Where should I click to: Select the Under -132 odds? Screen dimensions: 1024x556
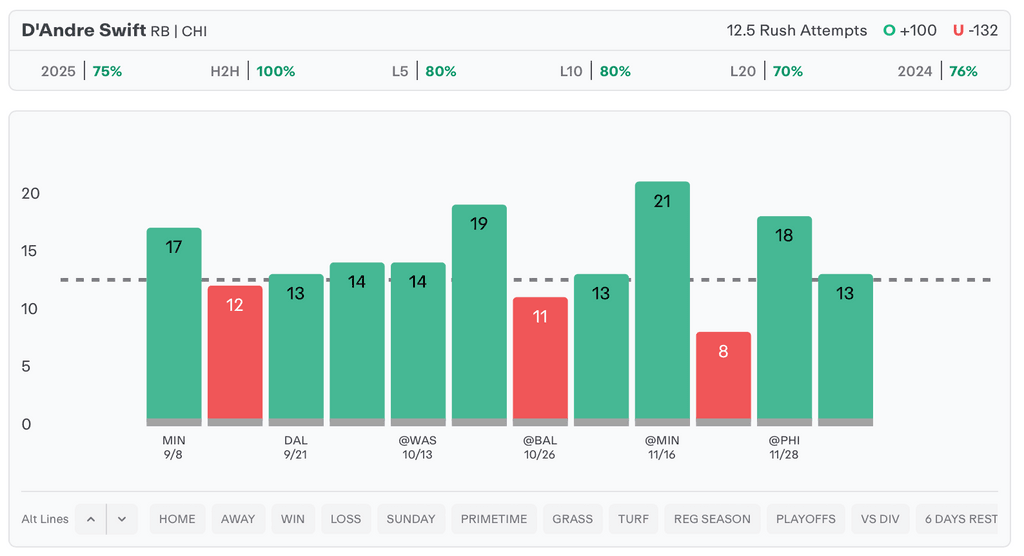coord(975,30)
